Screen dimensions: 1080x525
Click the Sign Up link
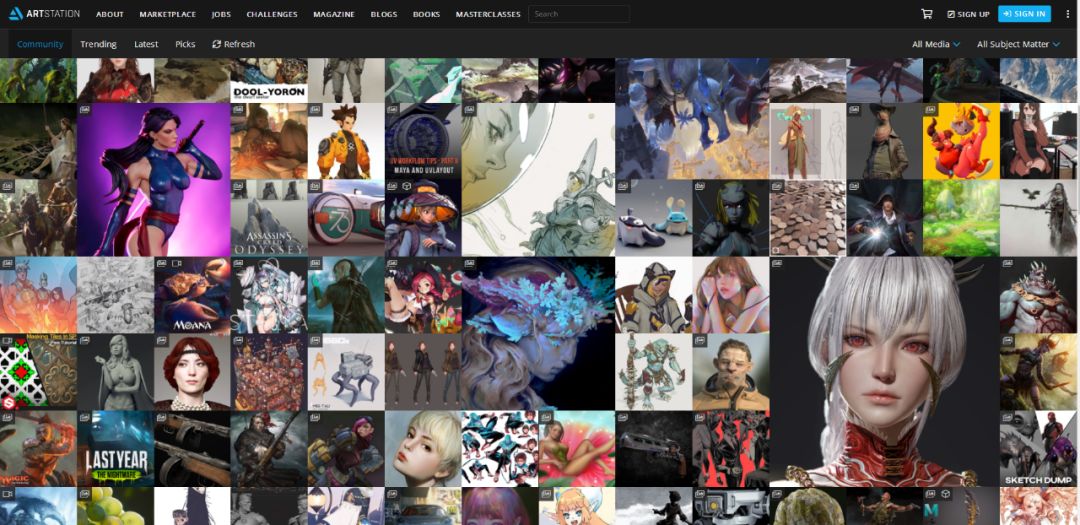click(x=968, y=14)
